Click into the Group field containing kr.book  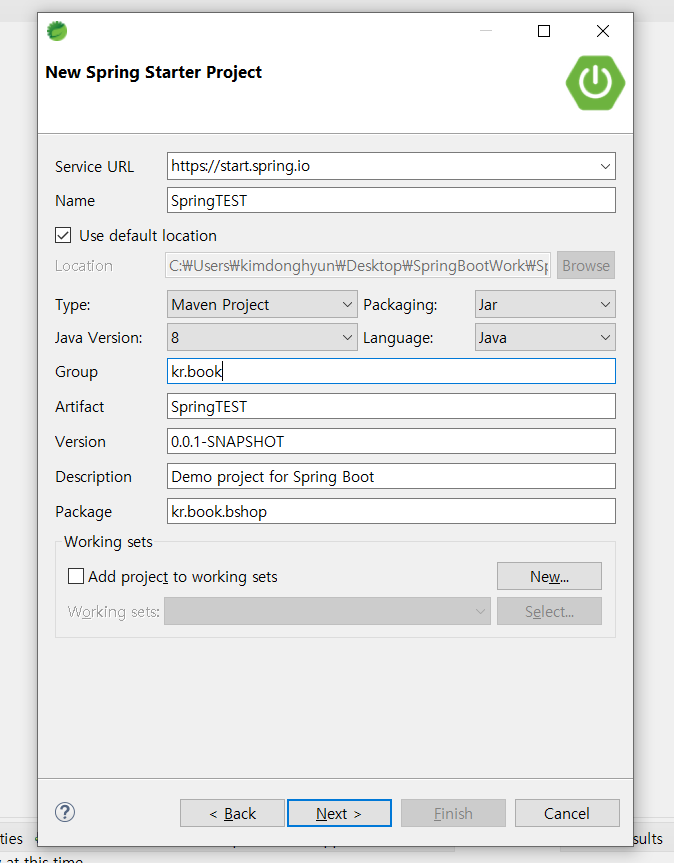pos(391,372)
